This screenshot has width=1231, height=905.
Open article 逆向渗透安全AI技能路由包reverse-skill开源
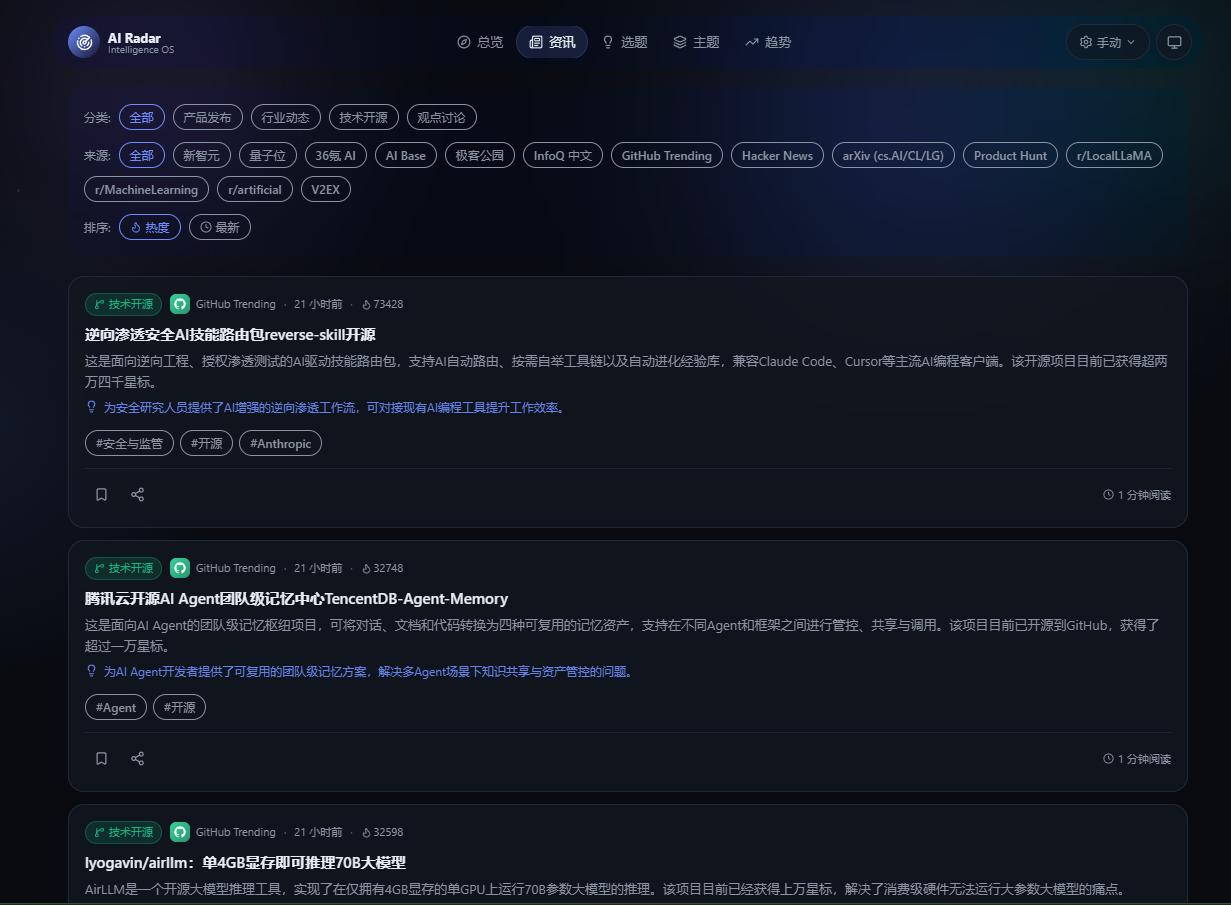click(x=230, y=335)
